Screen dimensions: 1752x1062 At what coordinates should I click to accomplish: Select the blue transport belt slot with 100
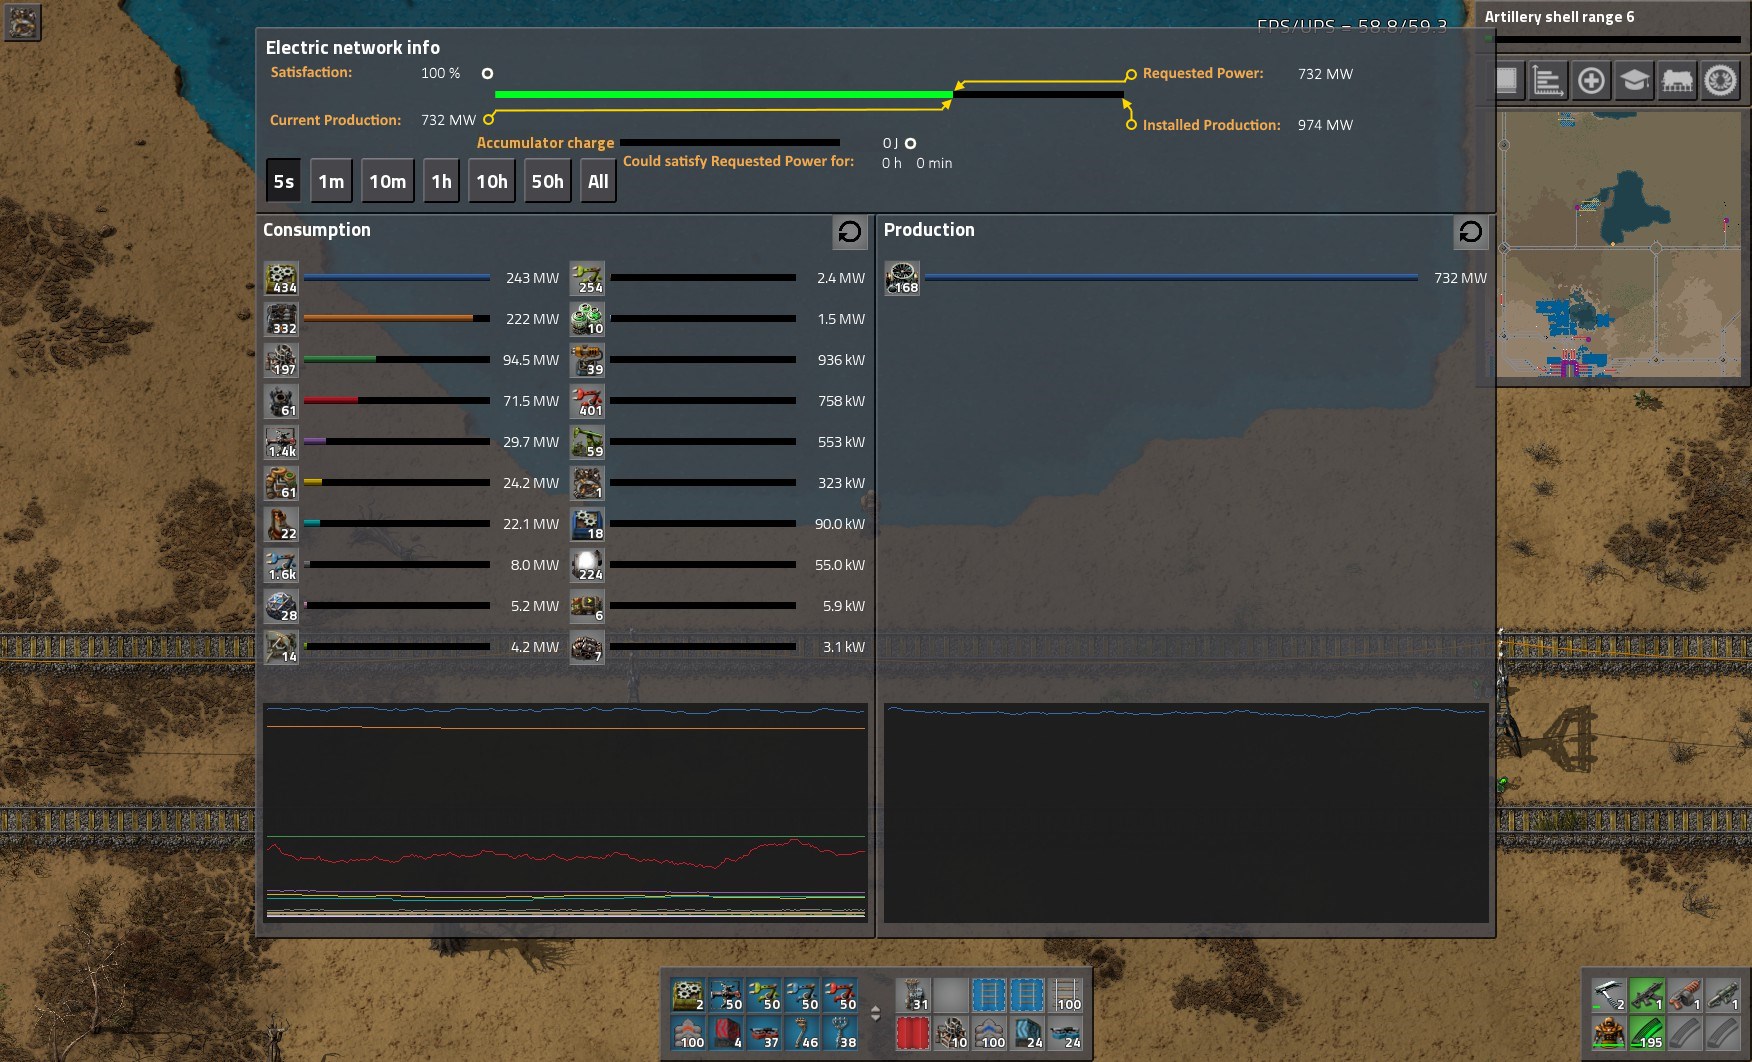(x=989, y=1033)
